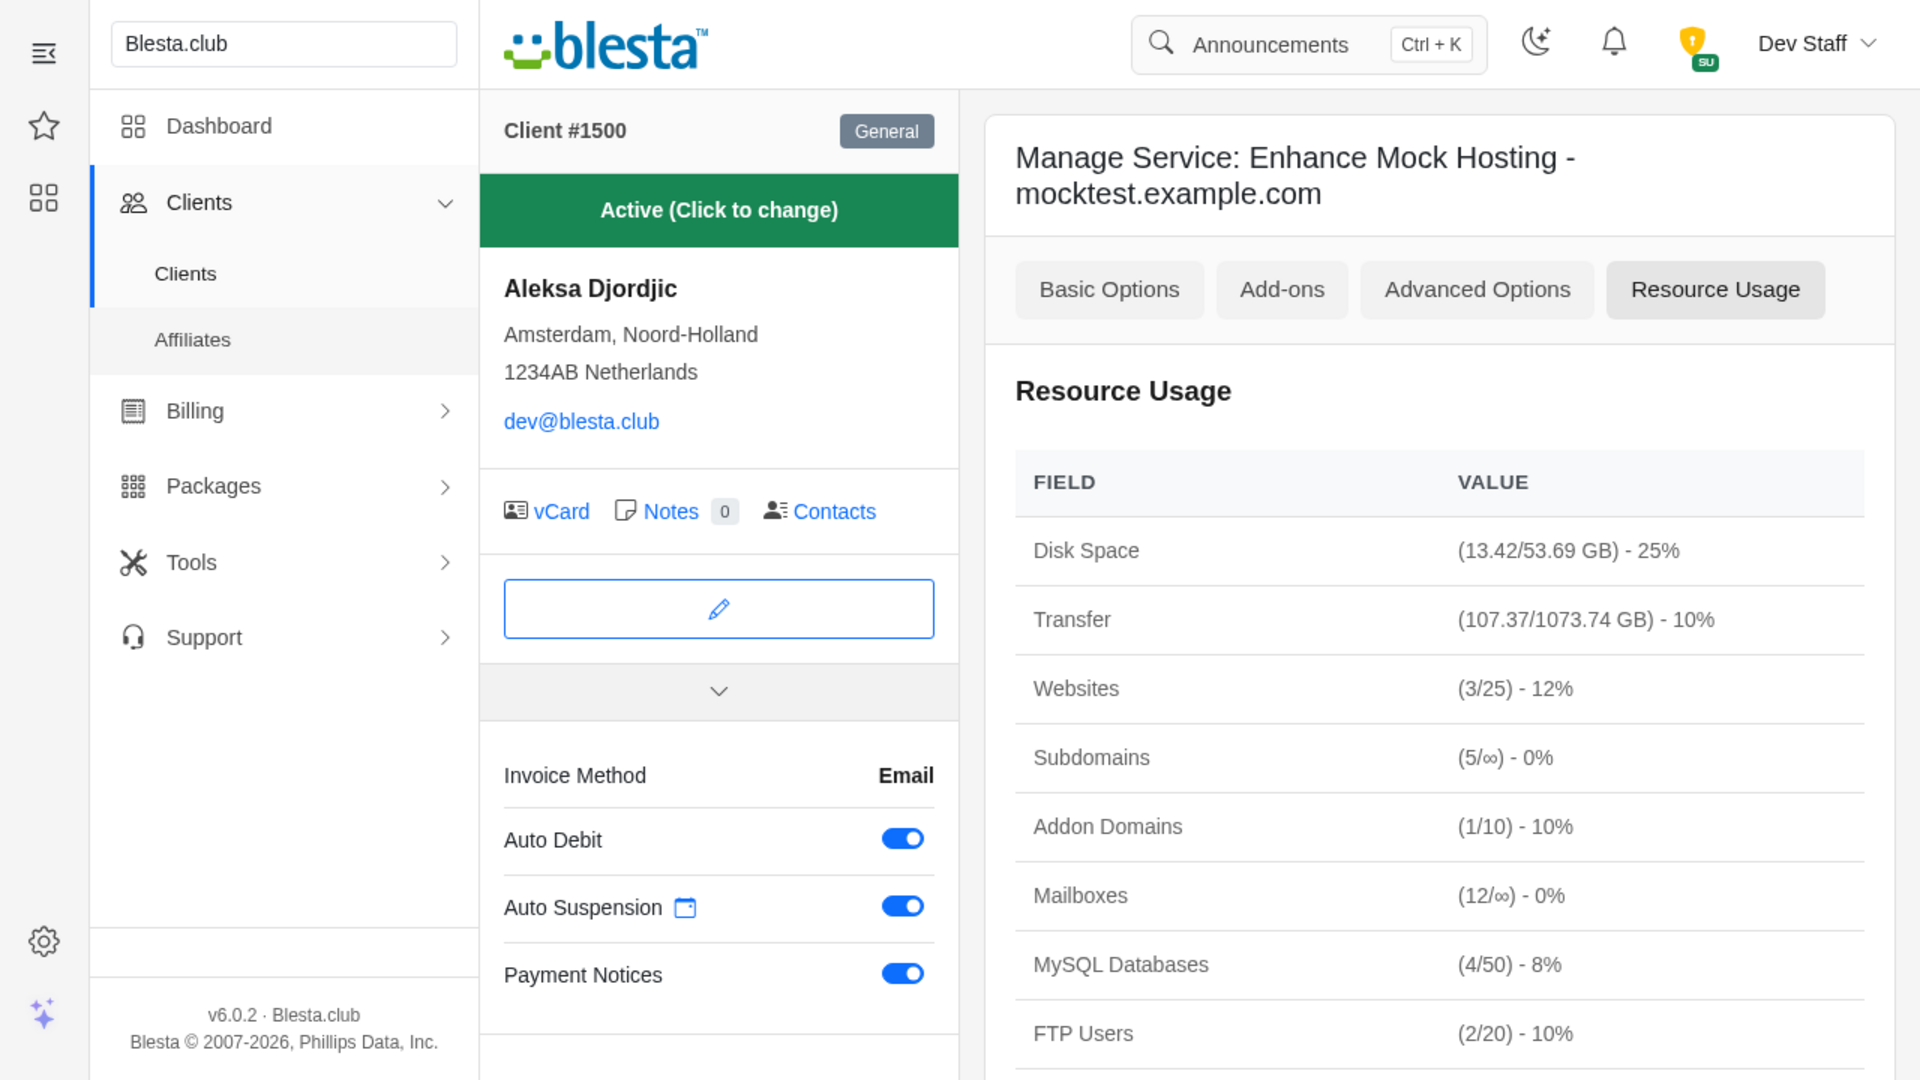Screen dimensions: 1920x1080
Task: Click the Tools wrench icon
Action: click(x=133, y=563)
